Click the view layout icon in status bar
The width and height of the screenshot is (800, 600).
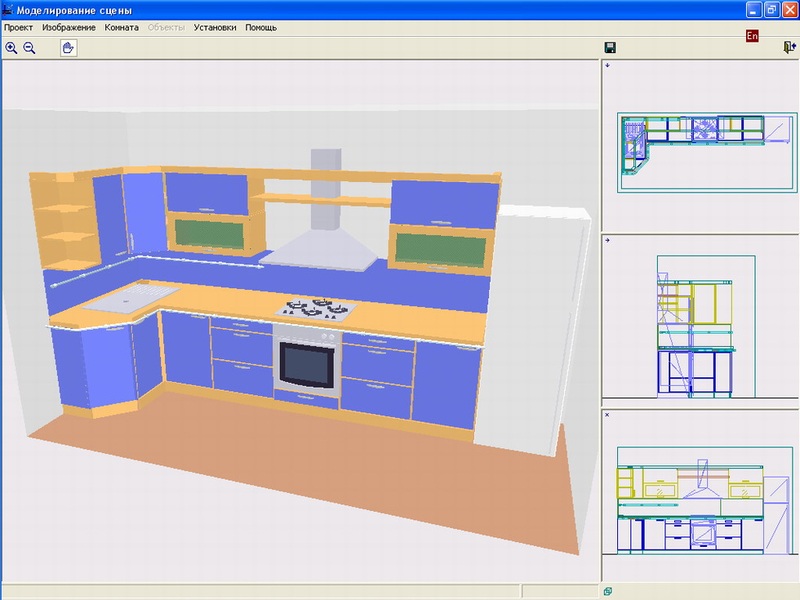(x=608, y=591)
